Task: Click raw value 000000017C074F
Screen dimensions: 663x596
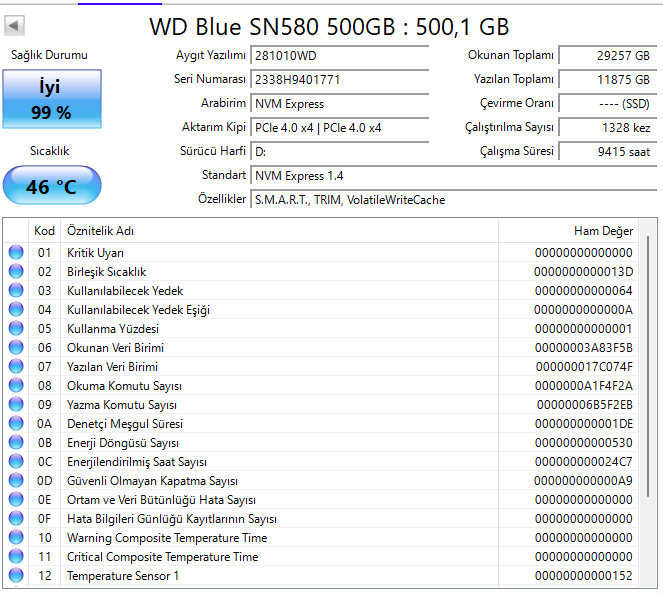Action: click(584, 367)
